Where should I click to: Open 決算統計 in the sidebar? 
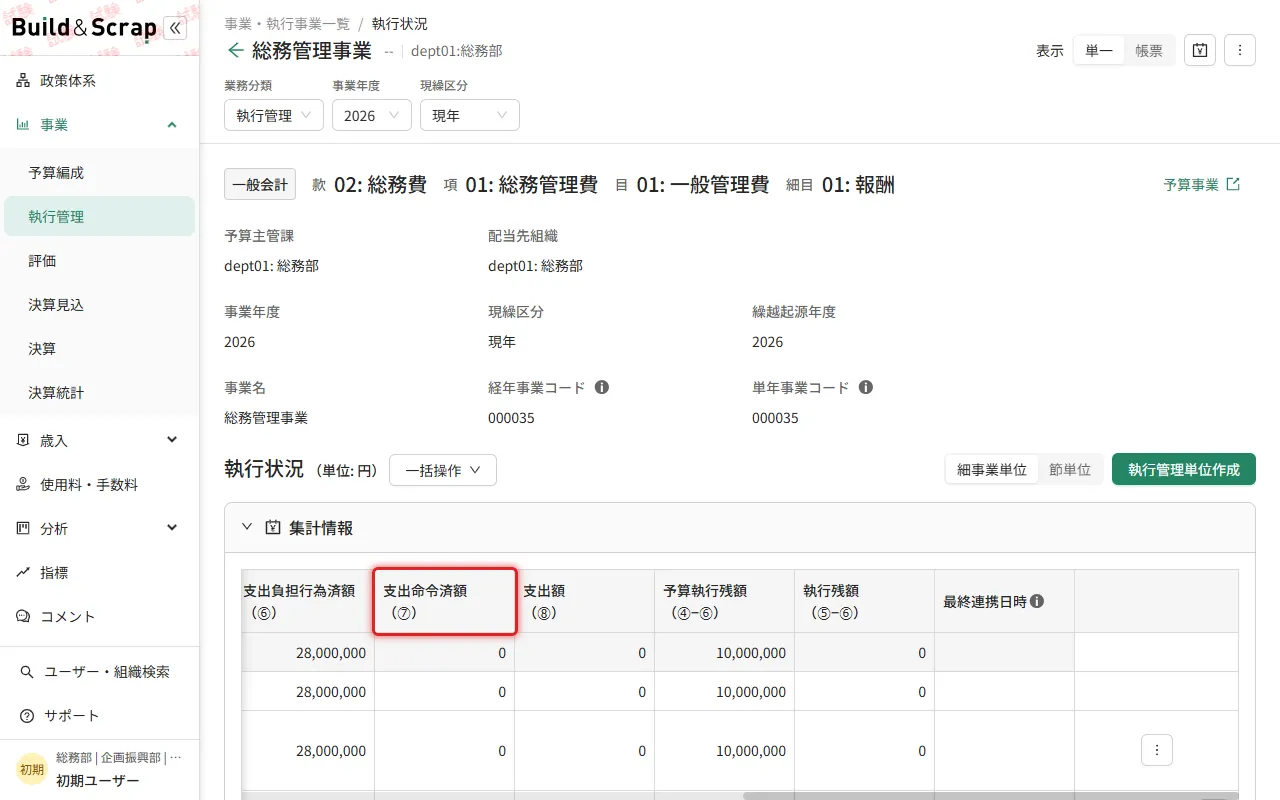pyautogui.click(x=99, y=393)
